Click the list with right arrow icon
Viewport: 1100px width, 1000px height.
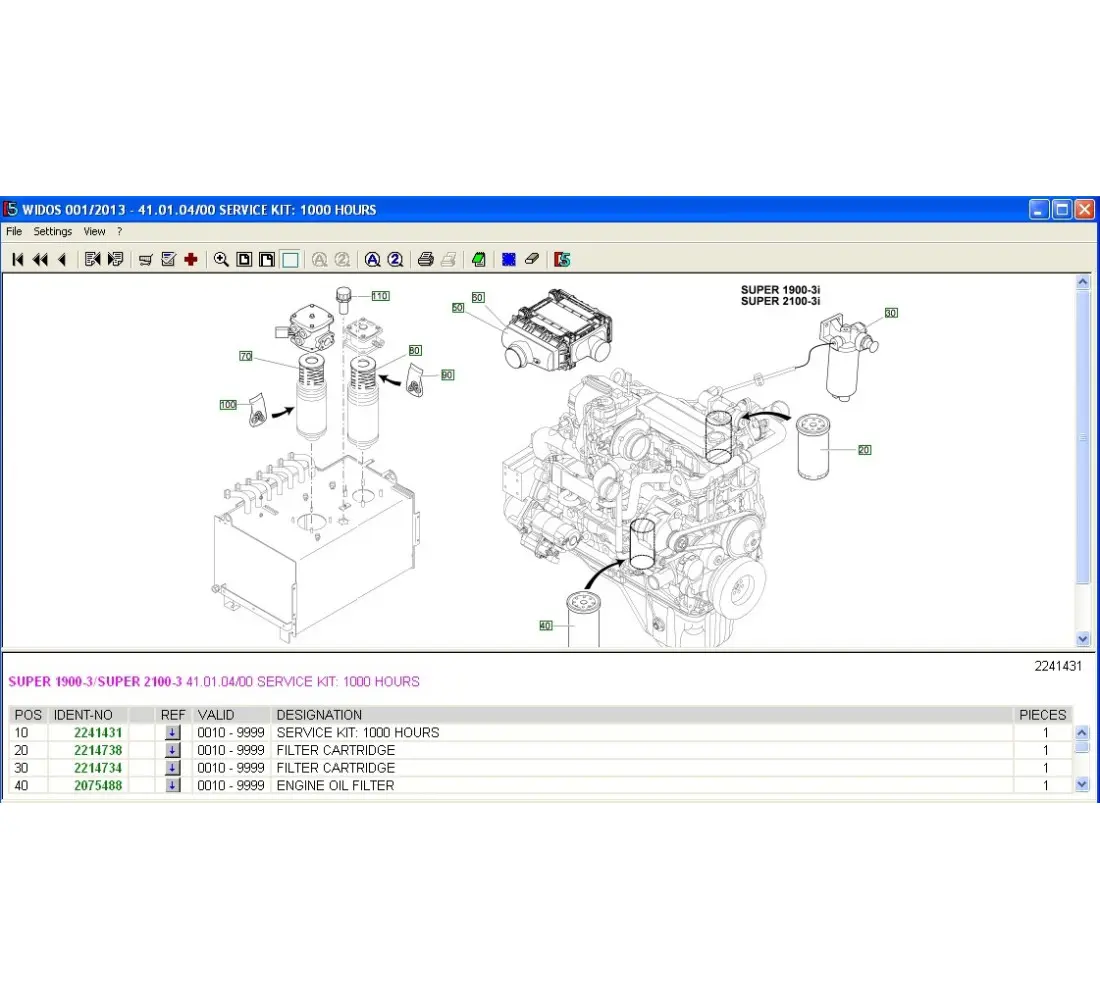pos(116,260)
